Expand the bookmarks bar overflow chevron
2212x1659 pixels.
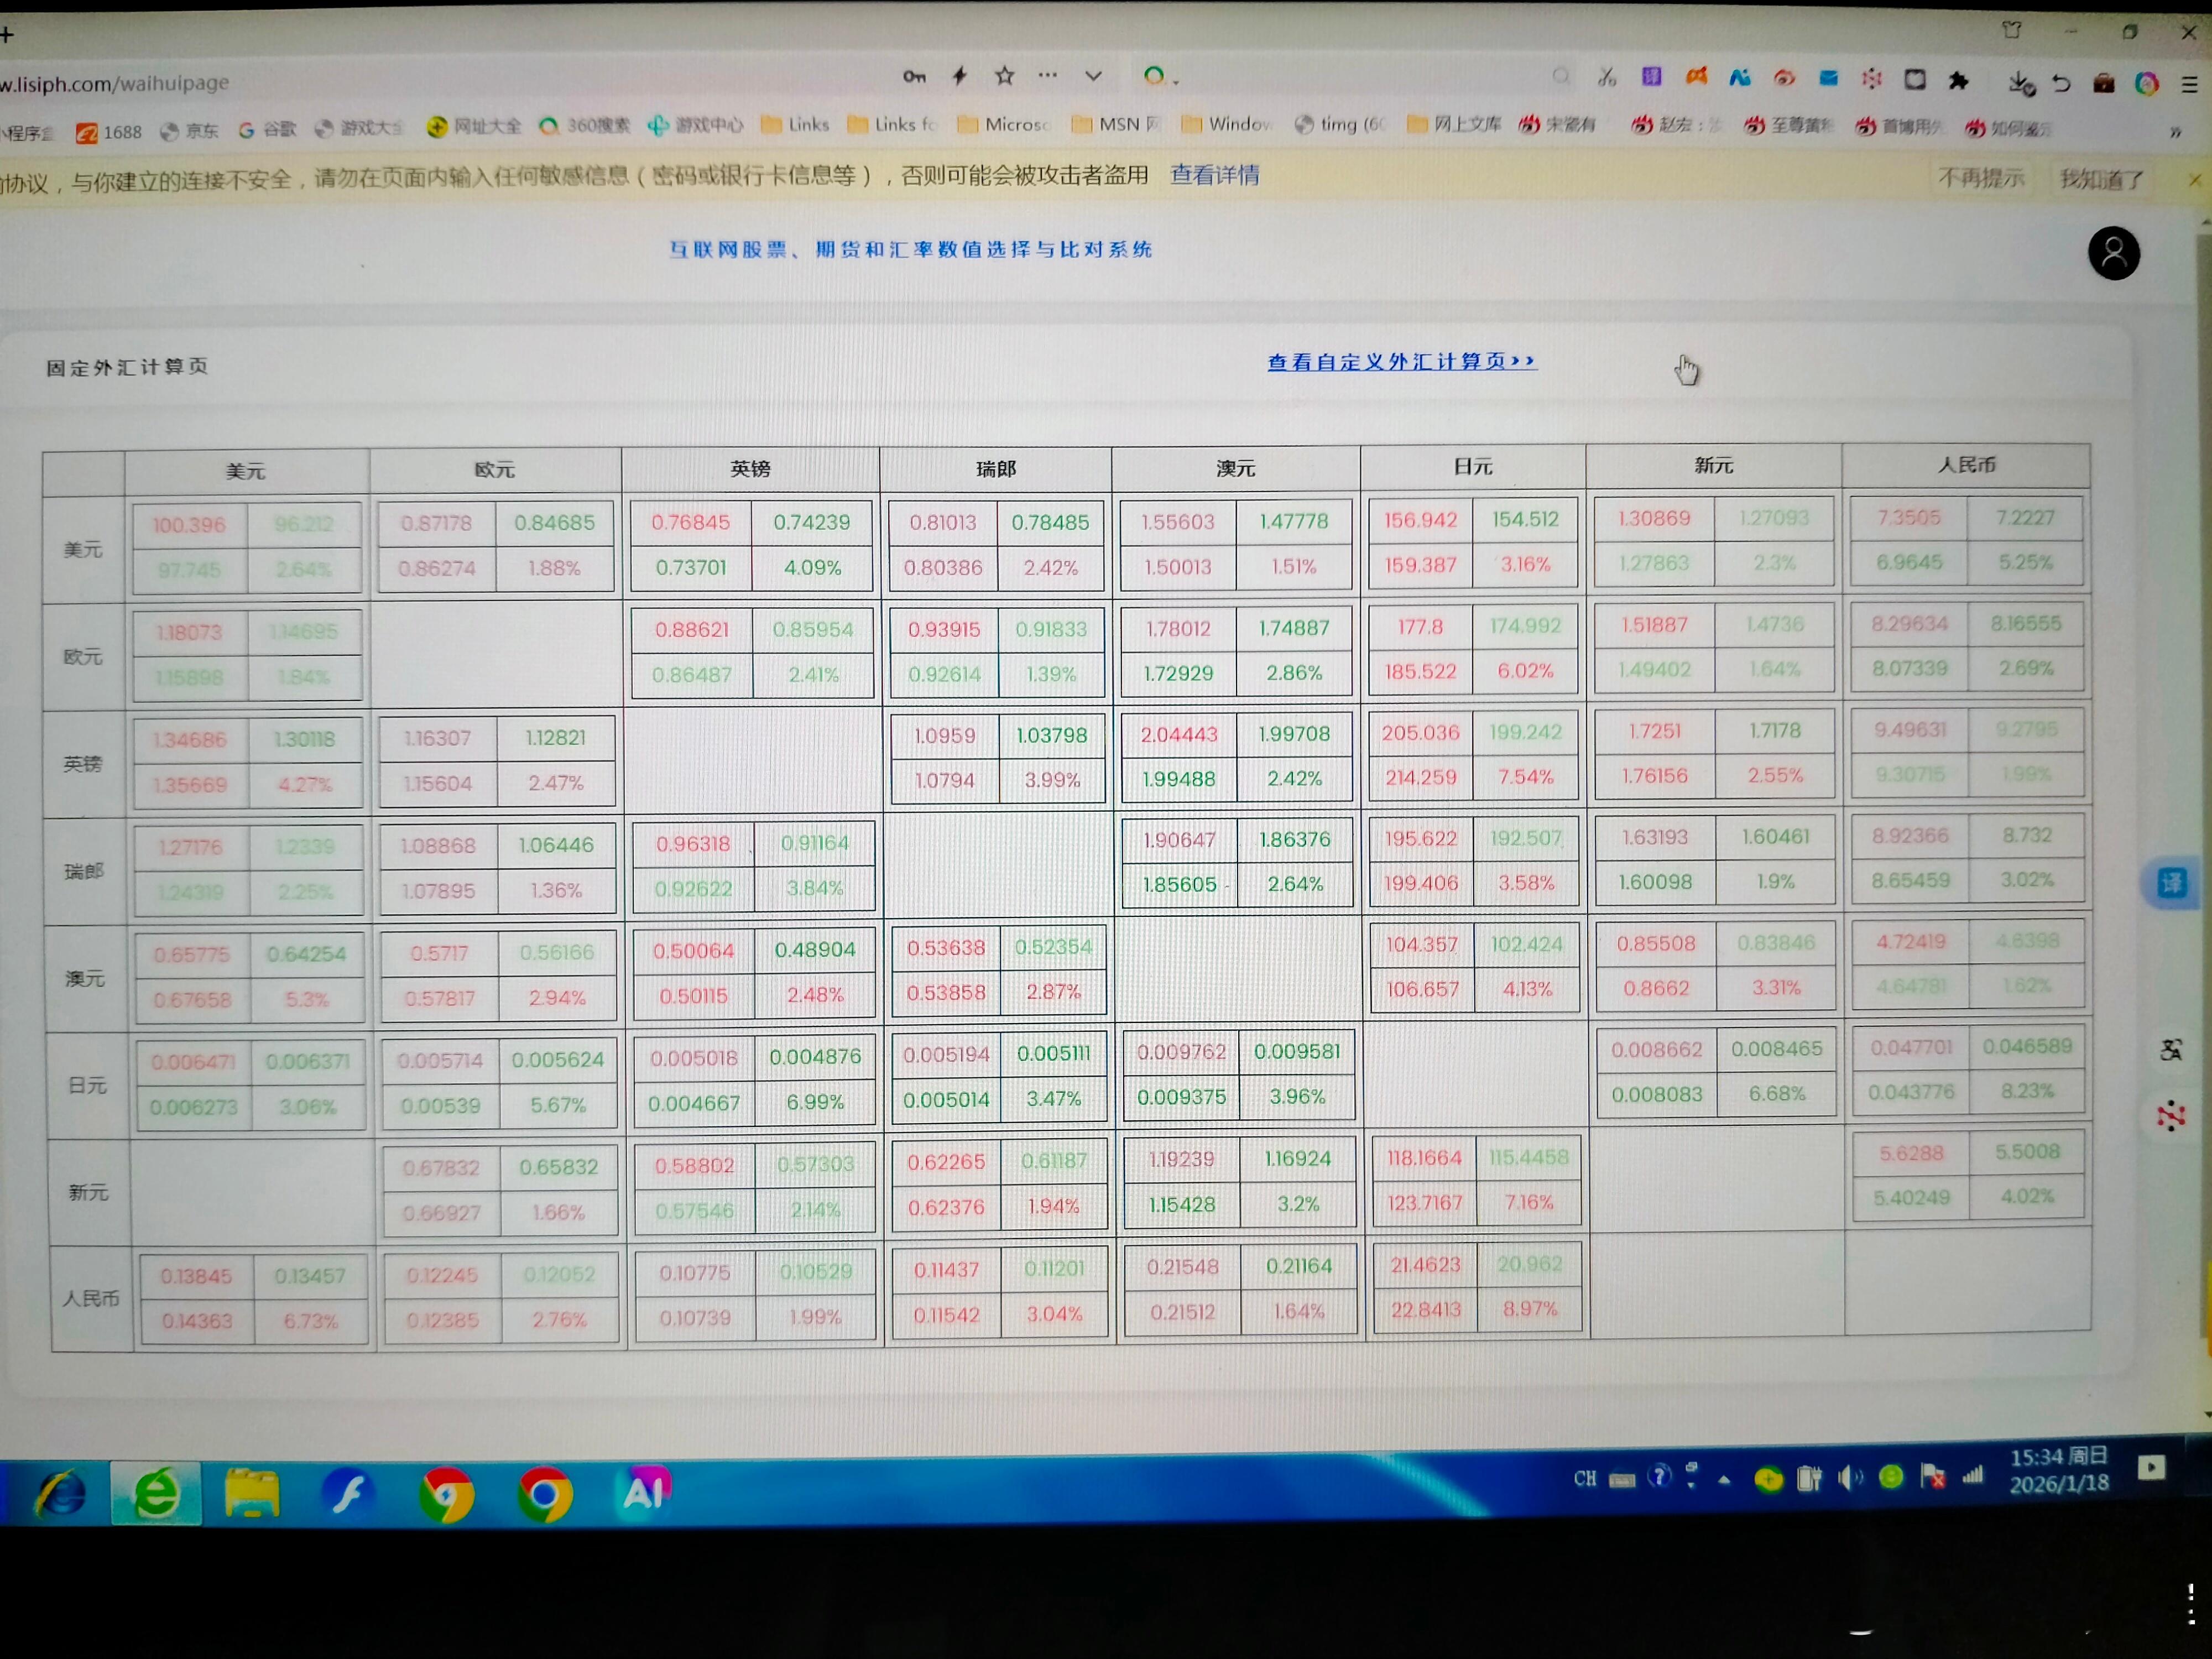click(x=2175, y=132)
